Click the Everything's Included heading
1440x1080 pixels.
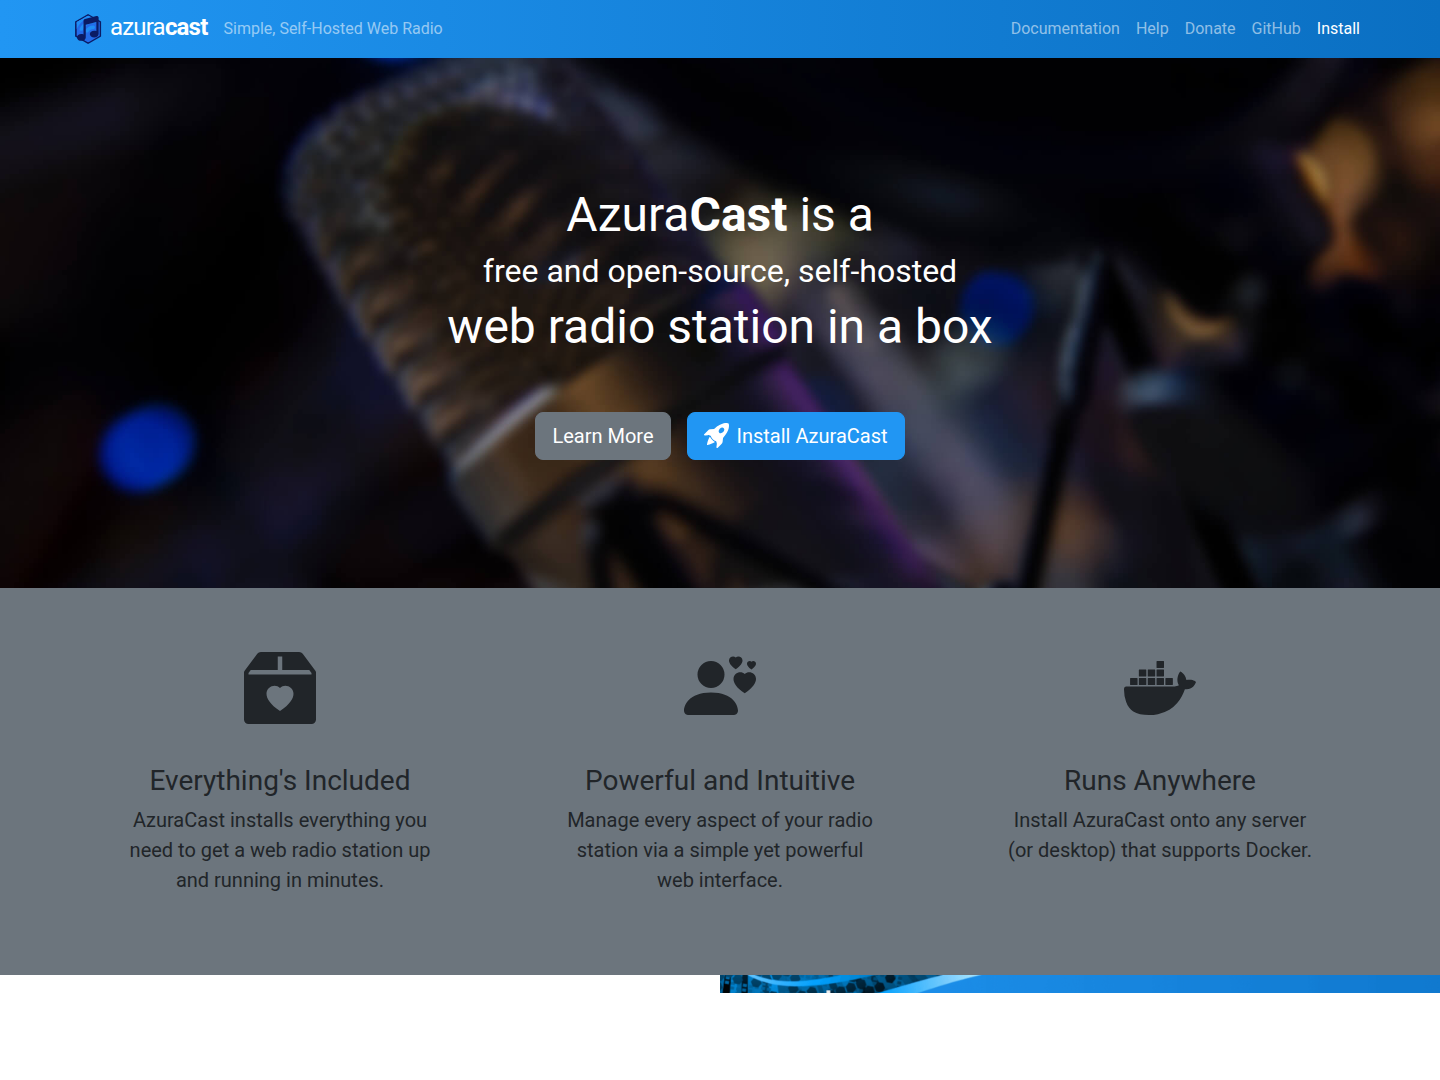280,780
